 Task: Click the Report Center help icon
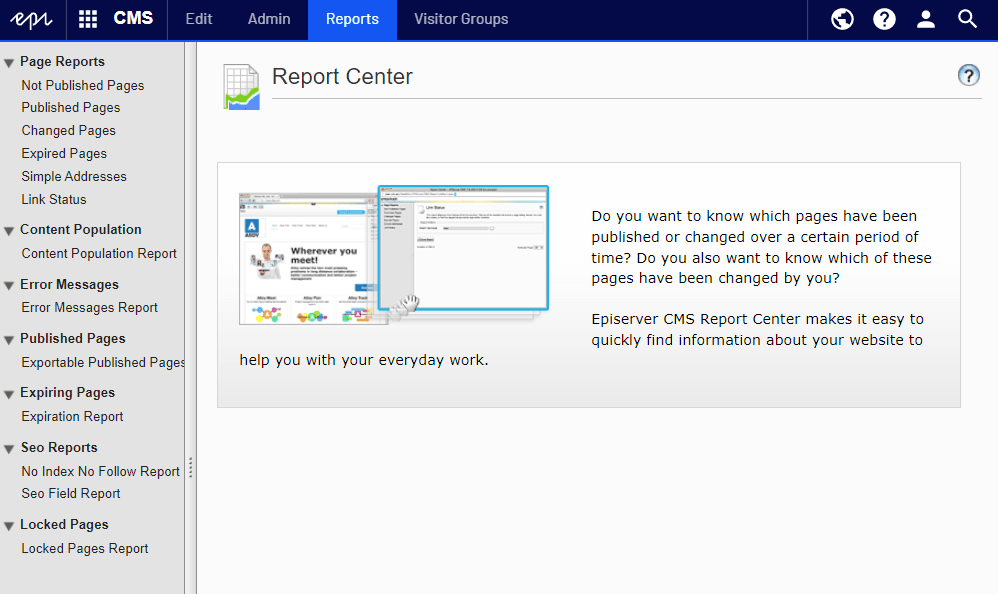[969, 76]
